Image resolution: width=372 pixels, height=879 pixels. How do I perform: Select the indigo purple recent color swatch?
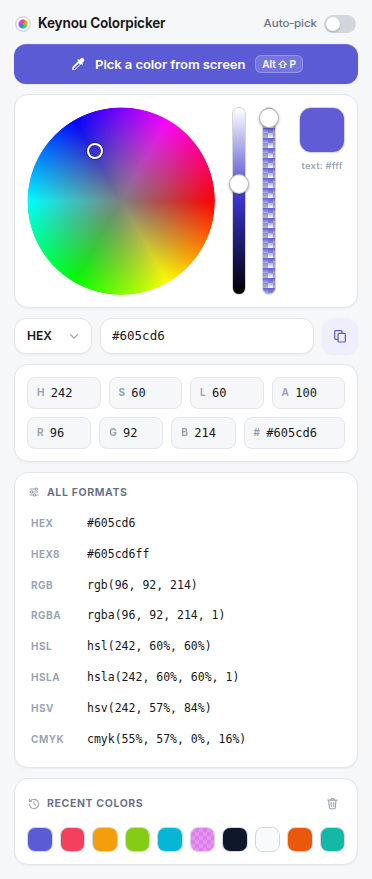coord(40,840)
